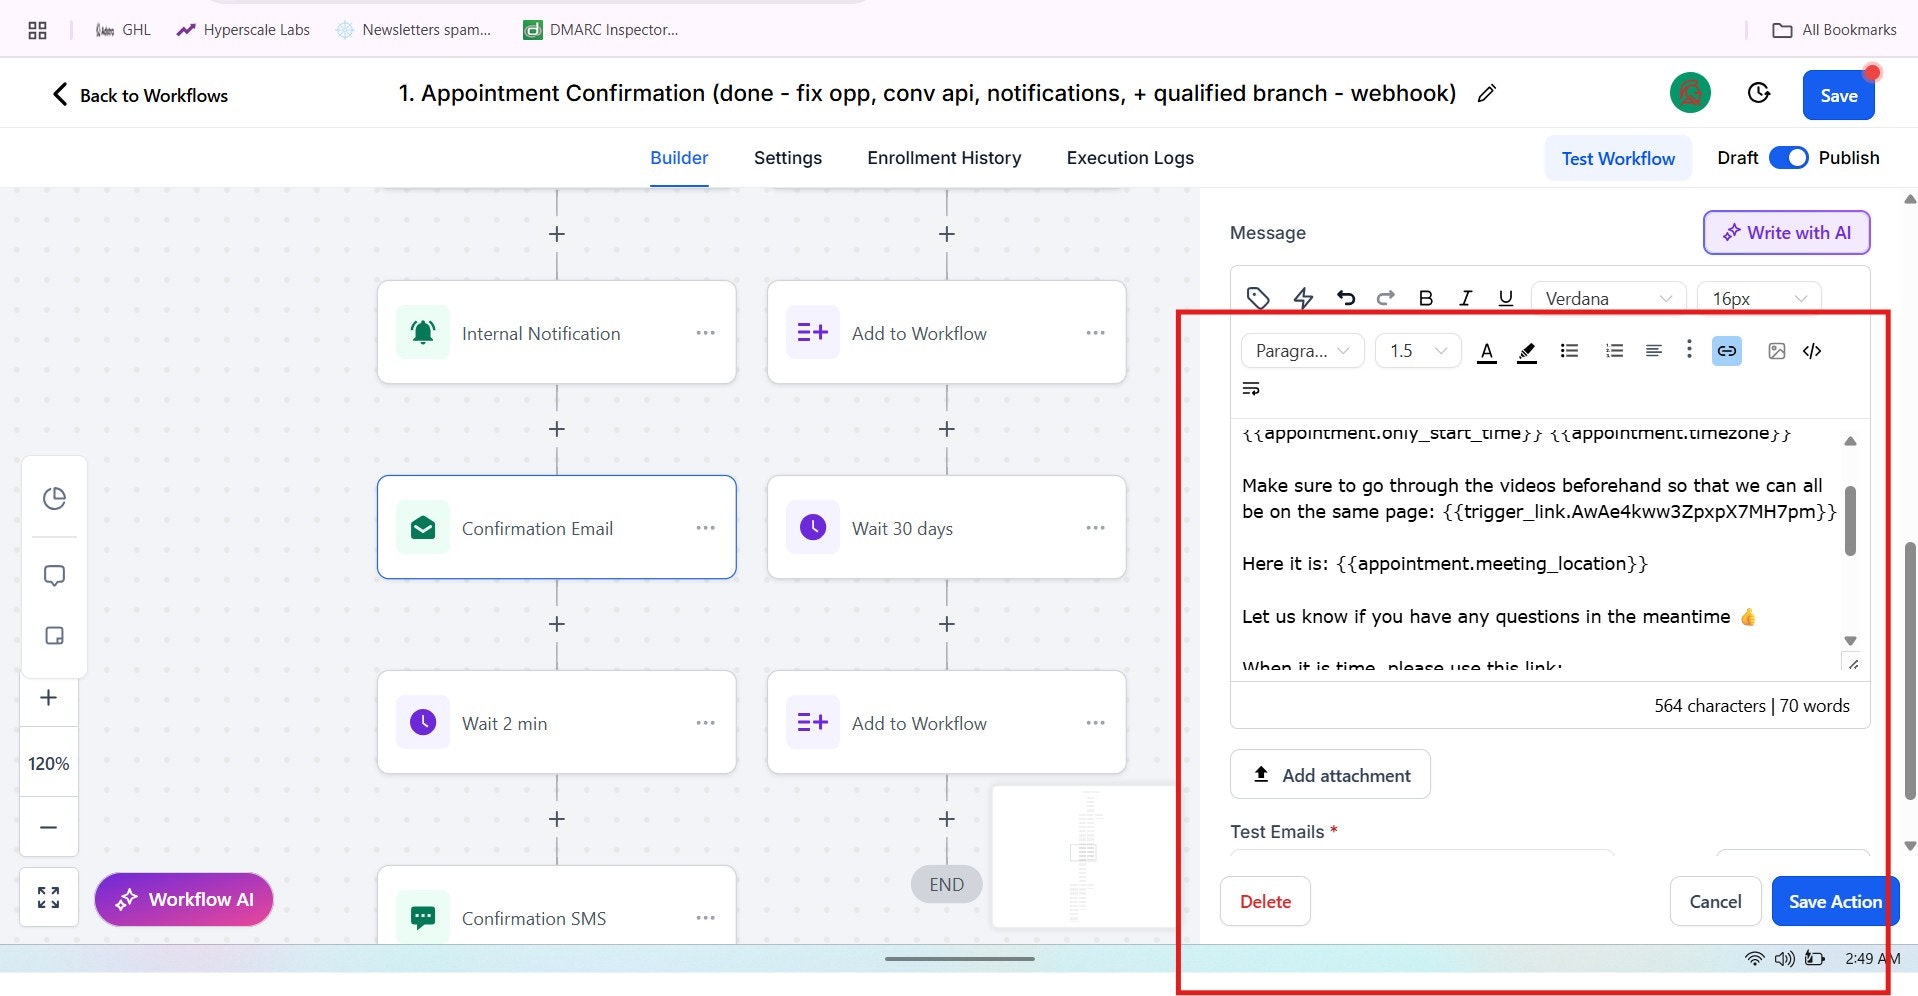This screenshot has width=1918, height=996.
Task: Switch to the Execution Logs tab
Action: tap(1129, 157)
